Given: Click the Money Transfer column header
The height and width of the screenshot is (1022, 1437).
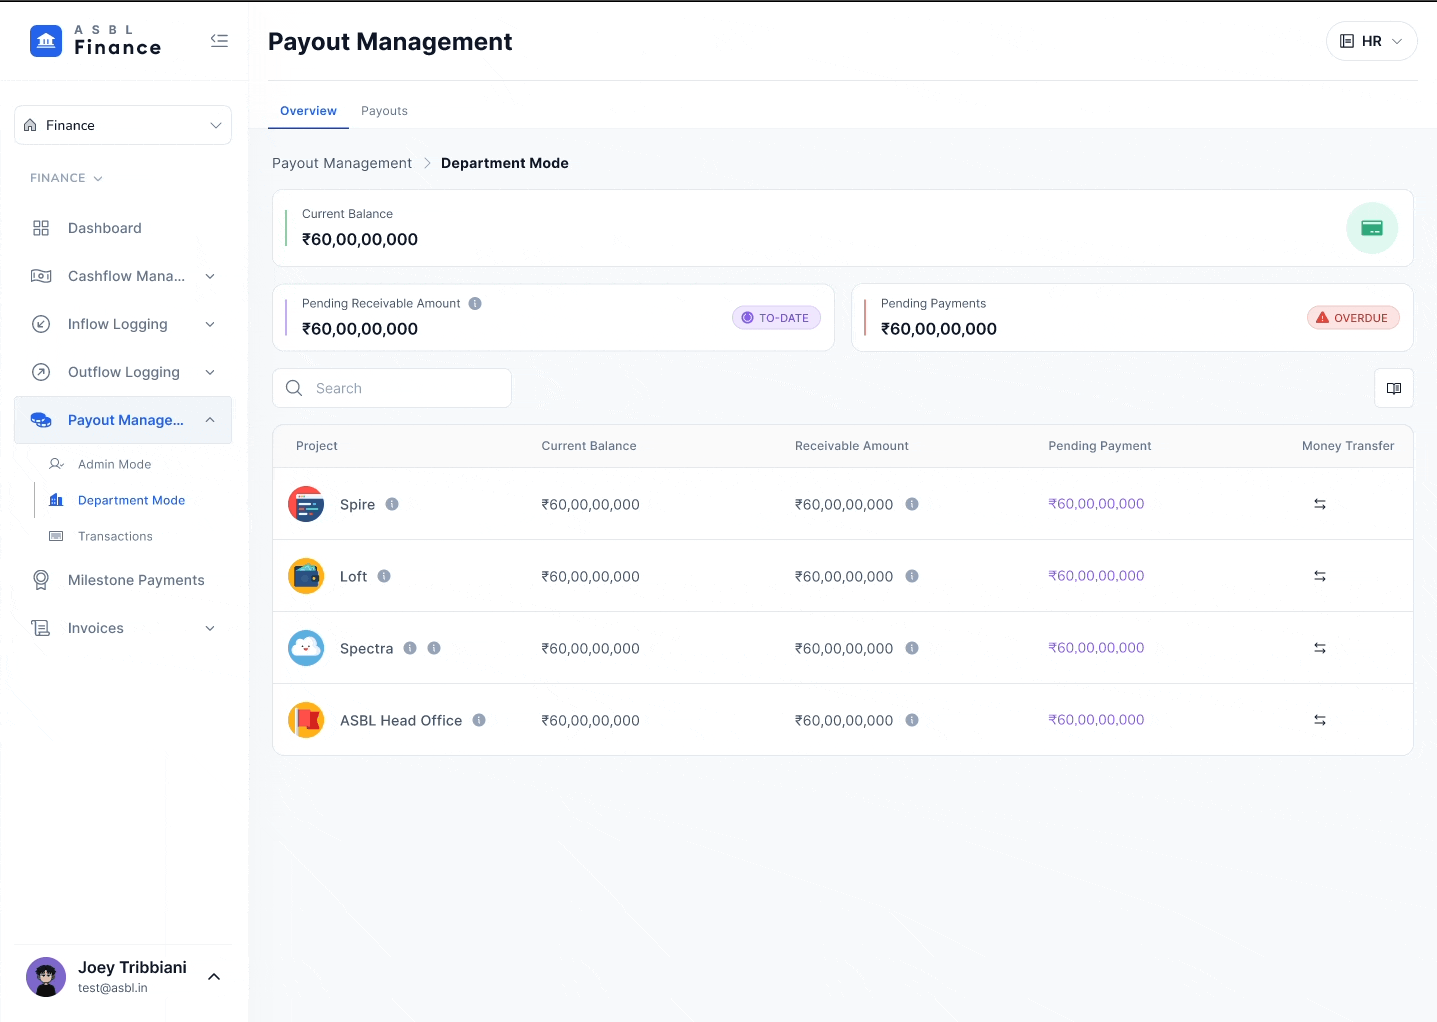Looking at the screenshot, I should point(1348,446).
